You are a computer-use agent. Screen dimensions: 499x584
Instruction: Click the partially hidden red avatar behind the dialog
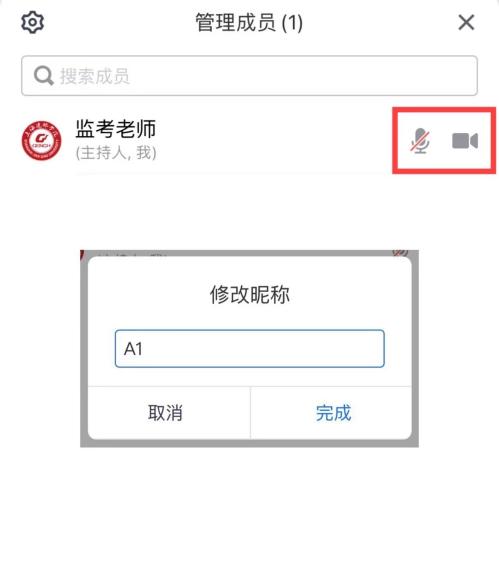click(x=83, y=255)
